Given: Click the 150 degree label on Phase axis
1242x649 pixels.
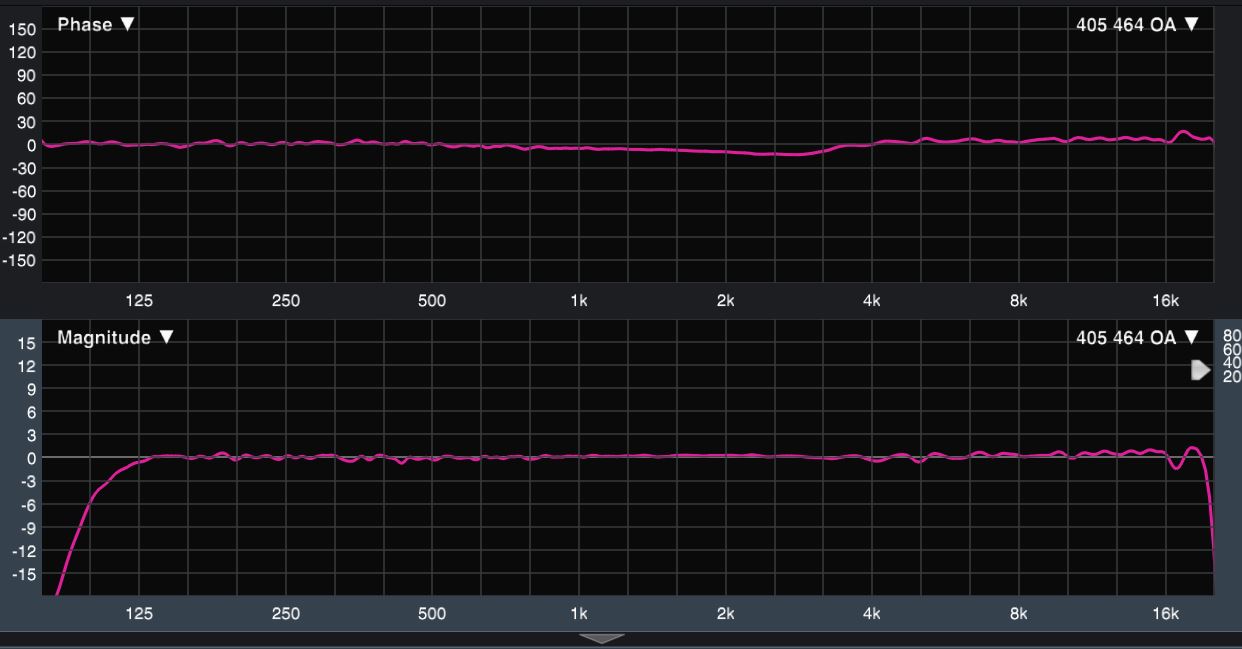Looking at the screenshot, I should point(24,30).
